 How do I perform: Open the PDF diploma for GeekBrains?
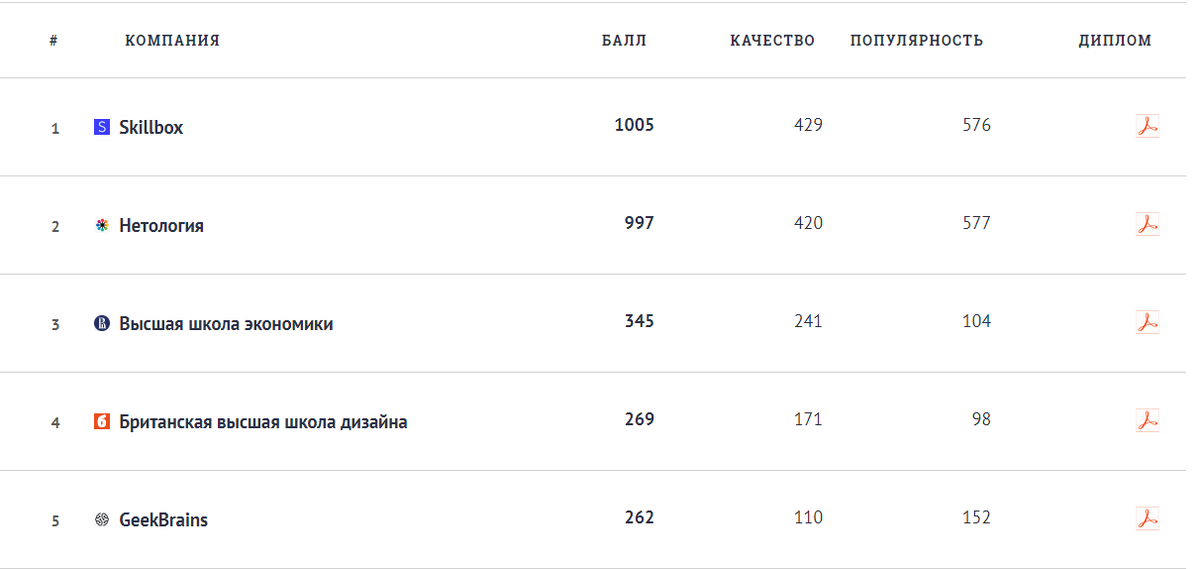pyautogui.click(x=1147, y=518)
